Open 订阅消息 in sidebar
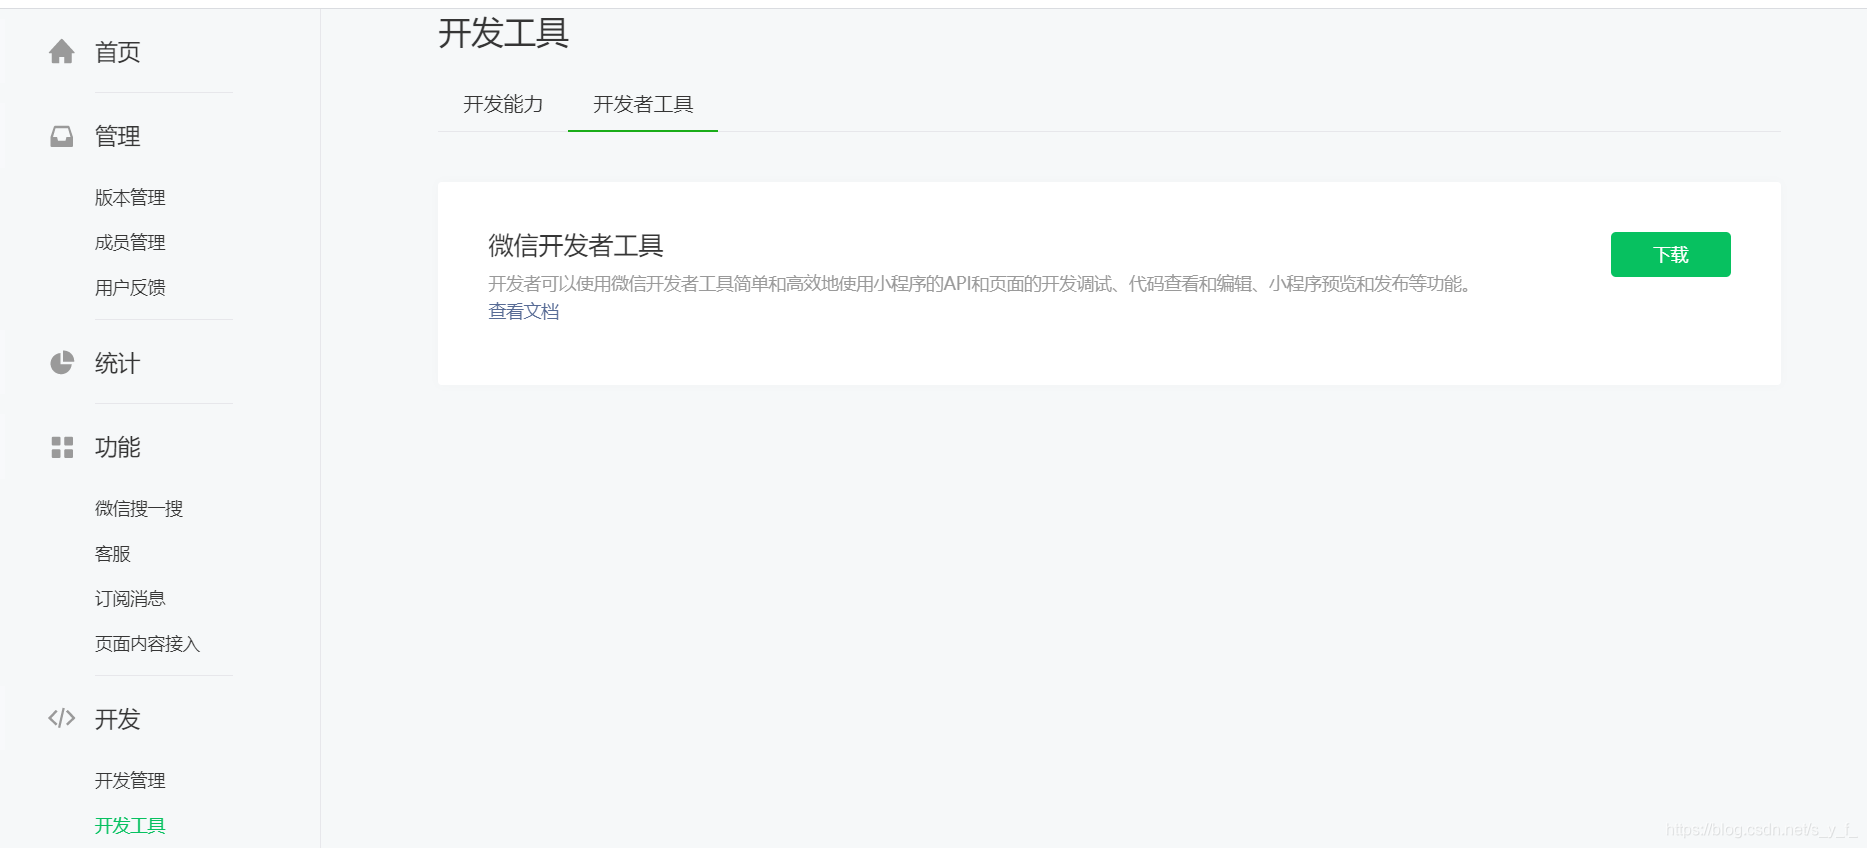The width and height of the screenshot is (1867, 848). click(130, 599)
